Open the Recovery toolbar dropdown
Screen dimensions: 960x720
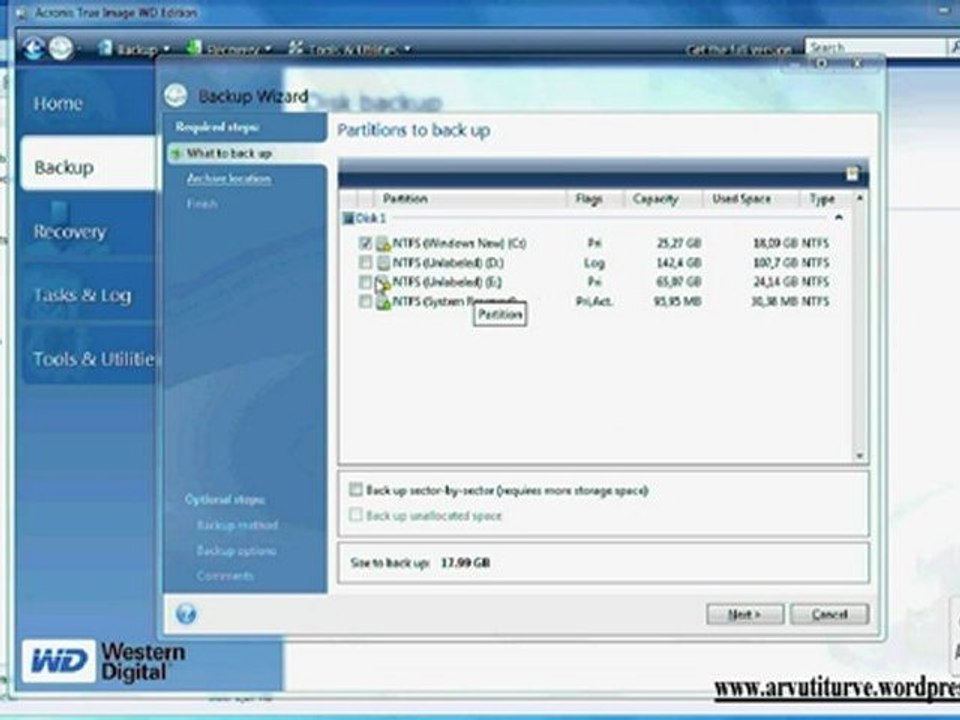[268, 49]
